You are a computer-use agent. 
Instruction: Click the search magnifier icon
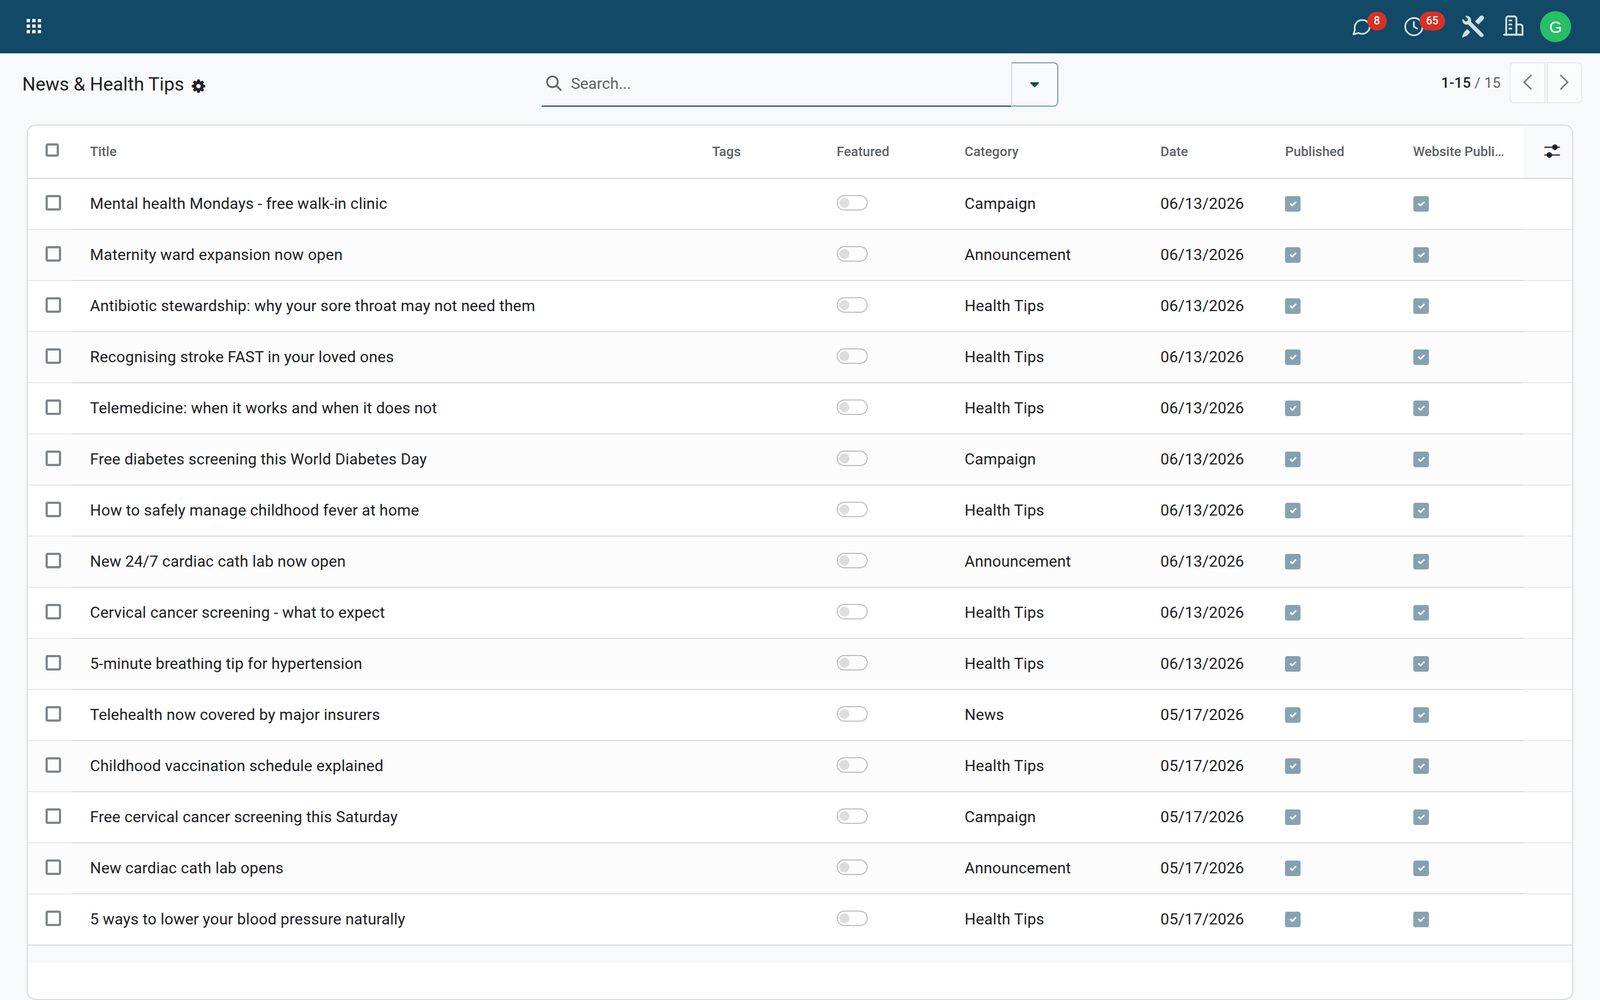[x=553, y=83]
